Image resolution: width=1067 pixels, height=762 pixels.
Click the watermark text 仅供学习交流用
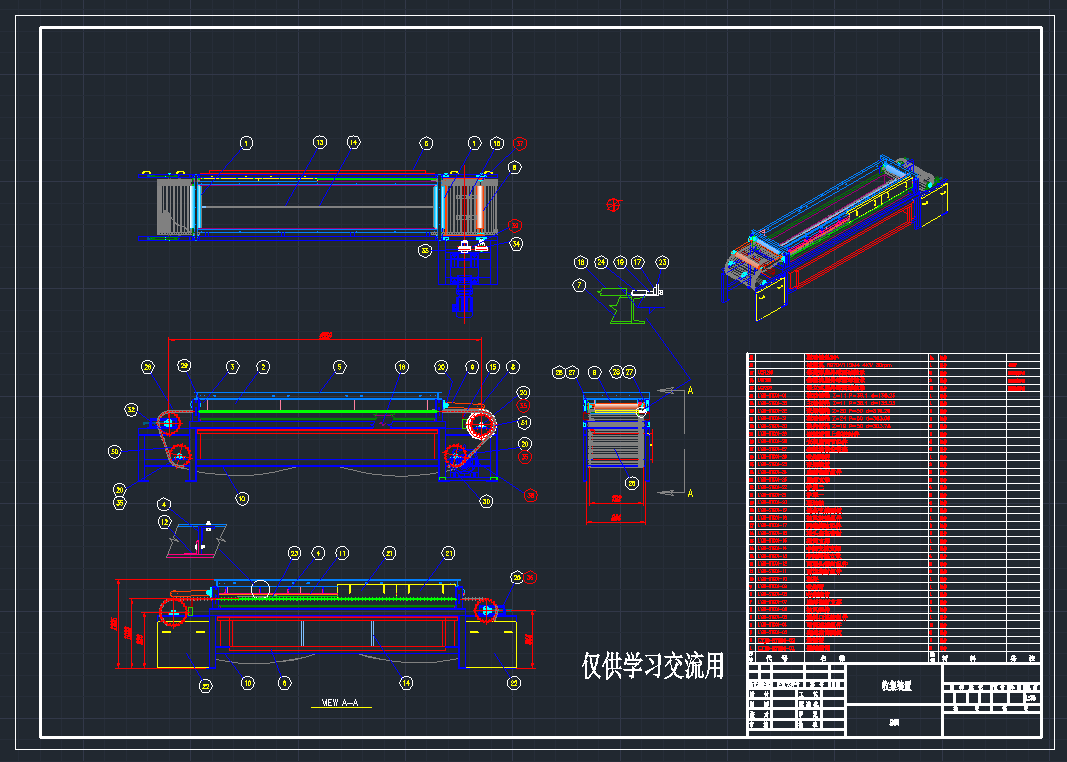[x=652, y=663]
